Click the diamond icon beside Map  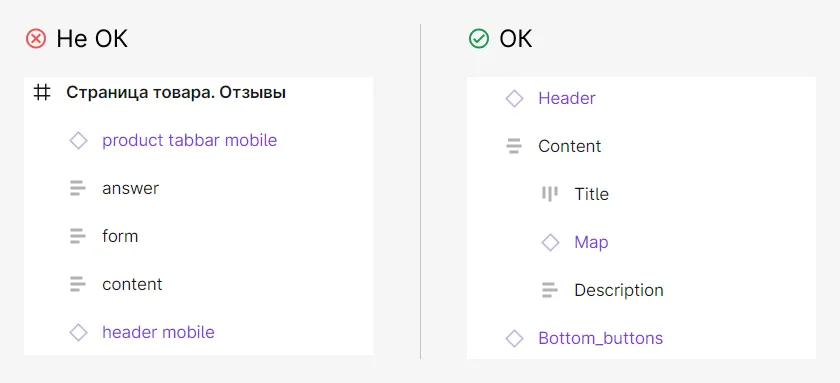[550, 243]
